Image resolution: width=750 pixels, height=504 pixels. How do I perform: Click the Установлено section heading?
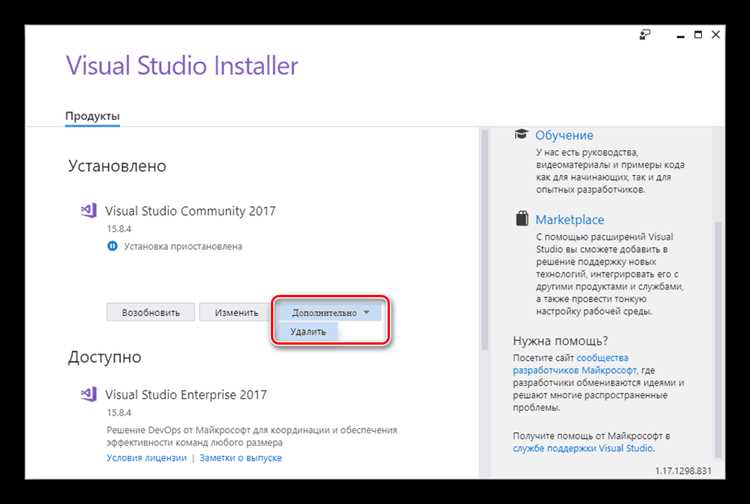click(117, 166)
